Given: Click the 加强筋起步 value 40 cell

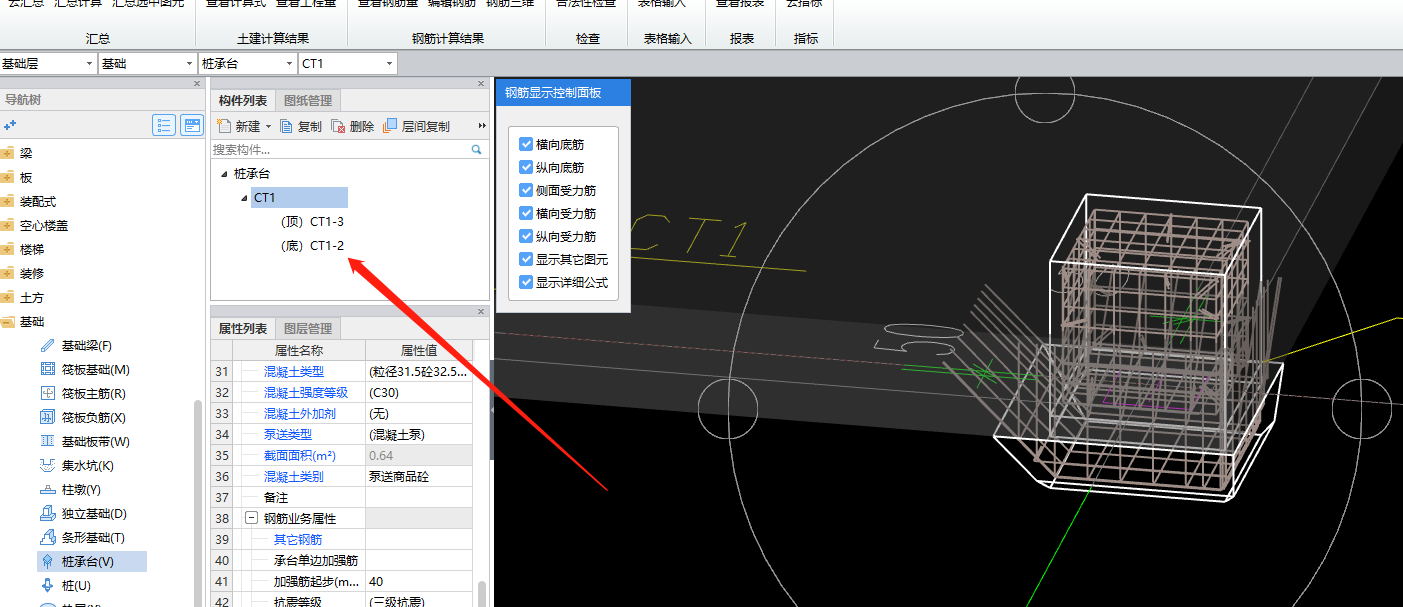Looking at the screenshot, I should [x=419, y=581].
